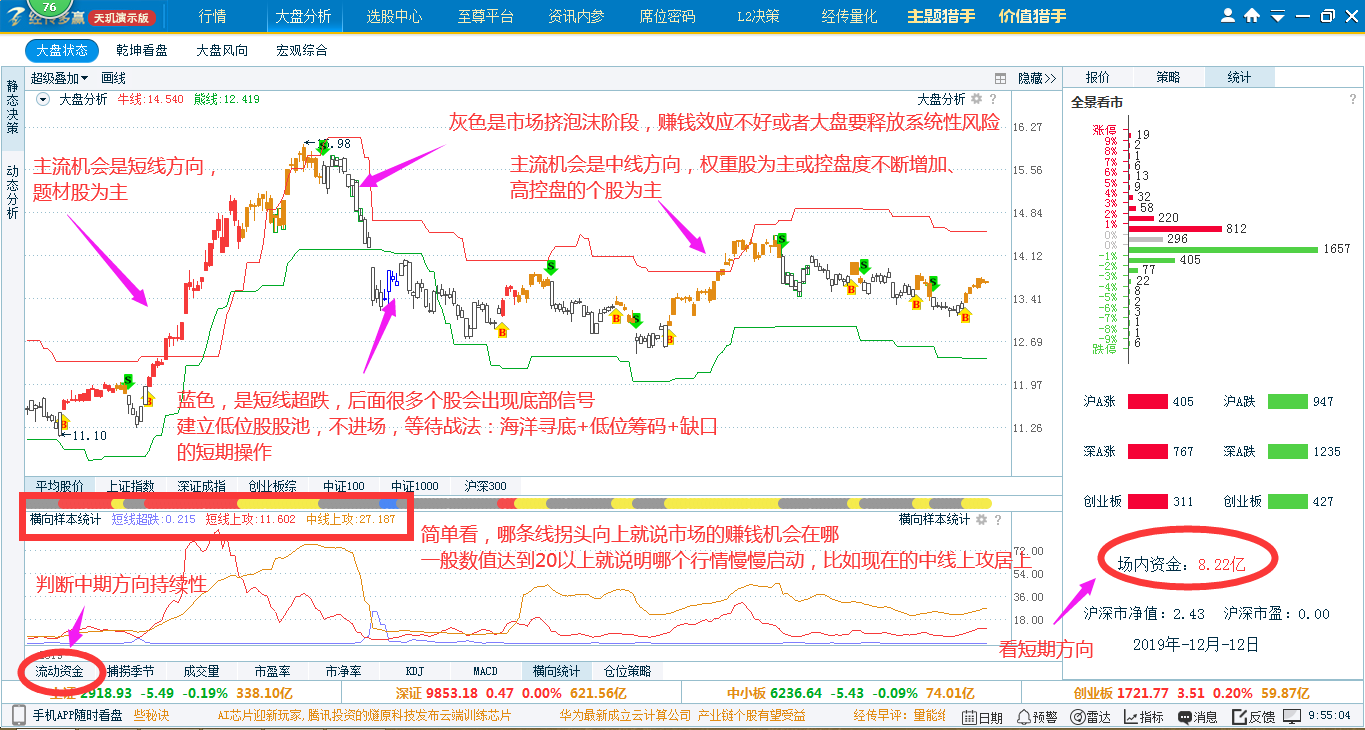The height and width of the screenshot is (730, 1365).
Task: Click the gear icon beside 横向样本统计
Action: click(980, 519)
